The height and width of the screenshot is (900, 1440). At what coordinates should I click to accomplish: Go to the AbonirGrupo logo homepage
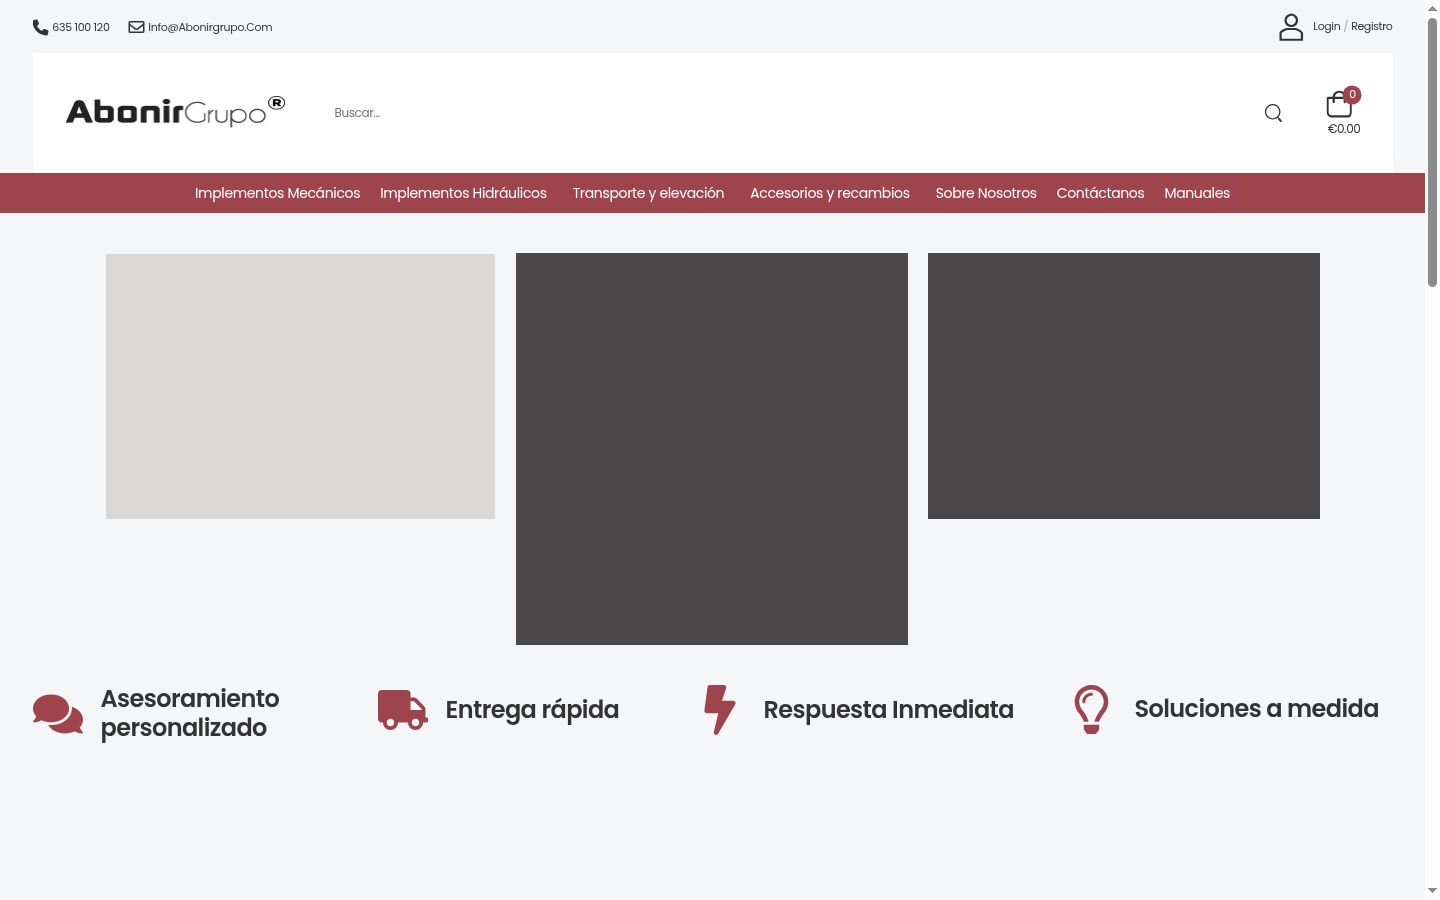pos(176,112)
